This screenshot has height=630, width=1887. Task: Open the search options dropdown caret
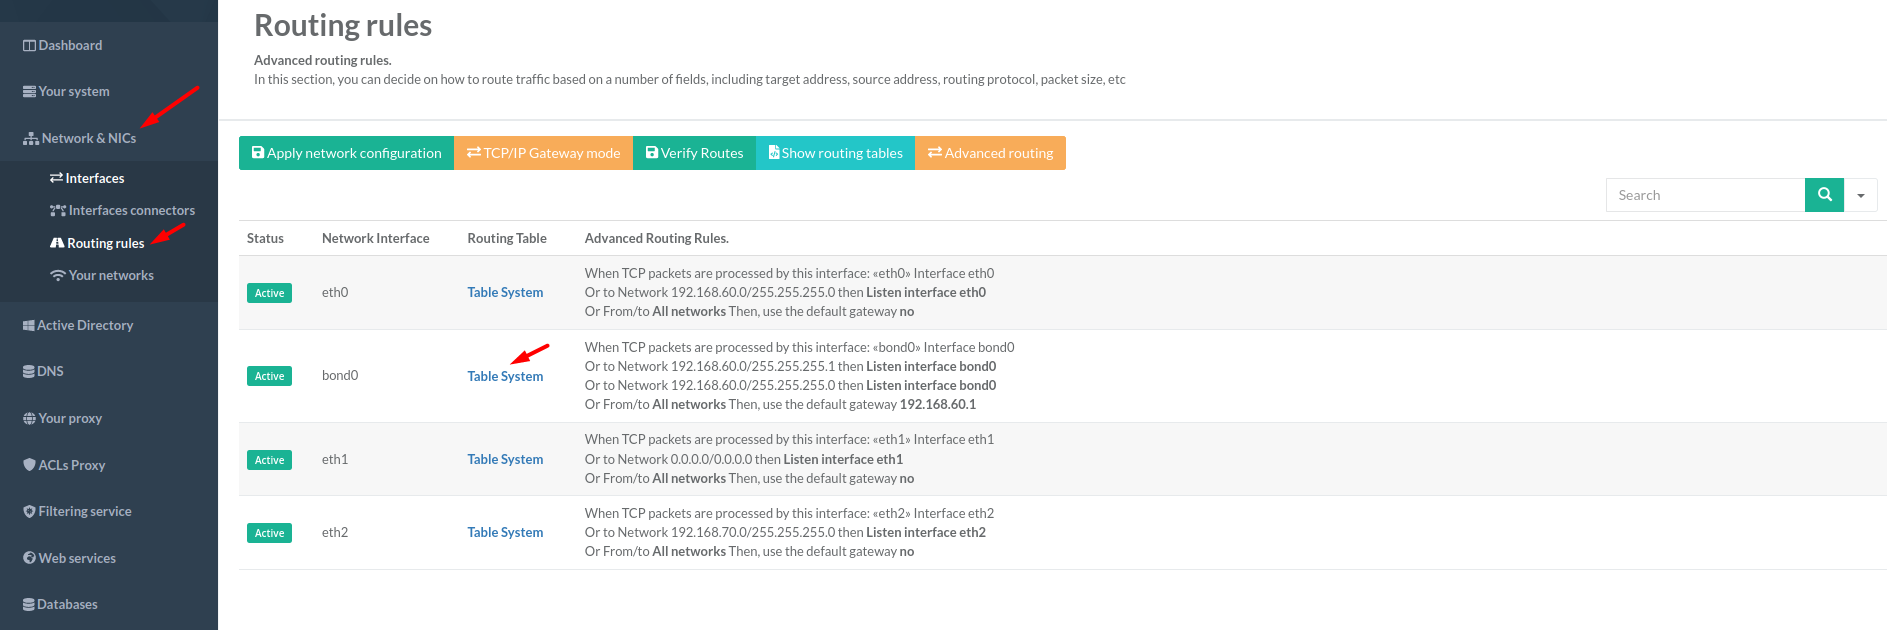[x=1861, y=196]
